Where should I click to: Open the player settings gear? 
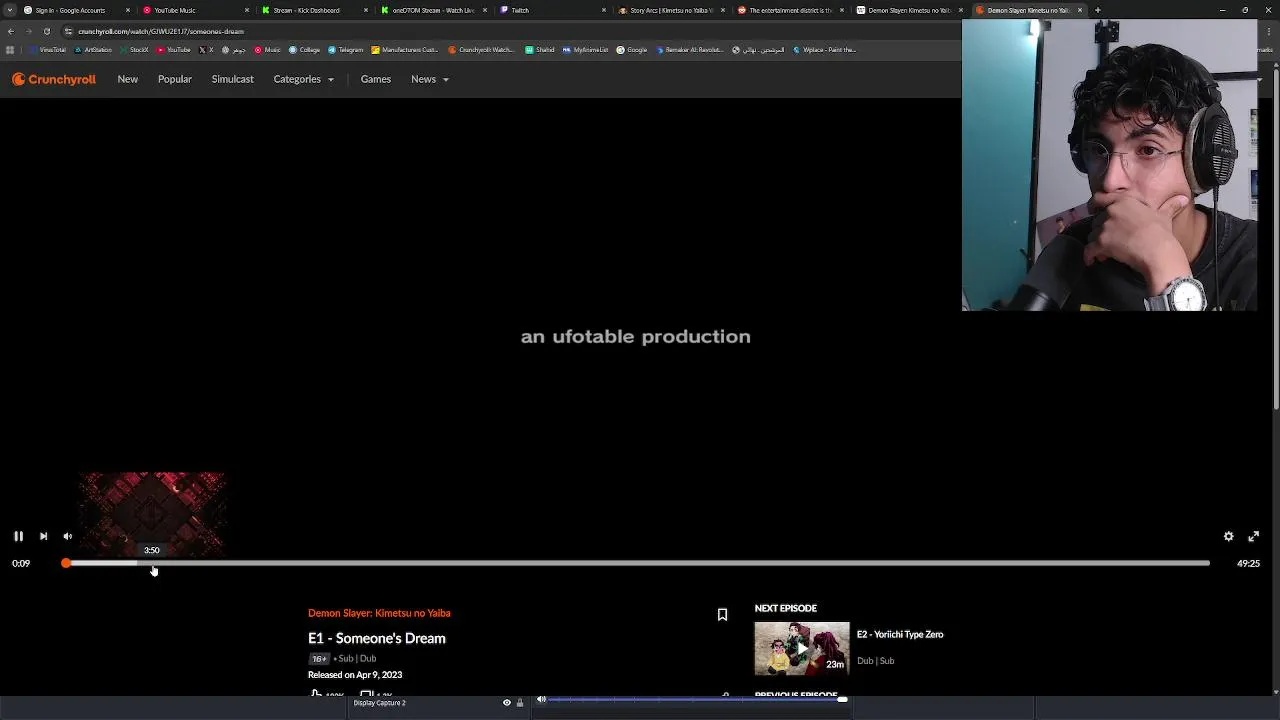[x=1229, y=537]
